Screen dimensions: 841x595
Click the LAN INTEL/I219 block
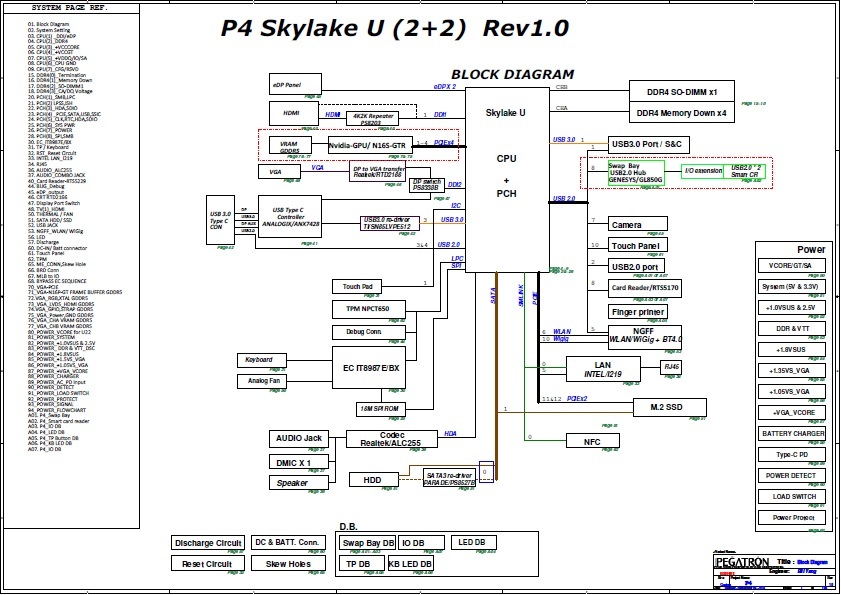[x=603, y=369]
